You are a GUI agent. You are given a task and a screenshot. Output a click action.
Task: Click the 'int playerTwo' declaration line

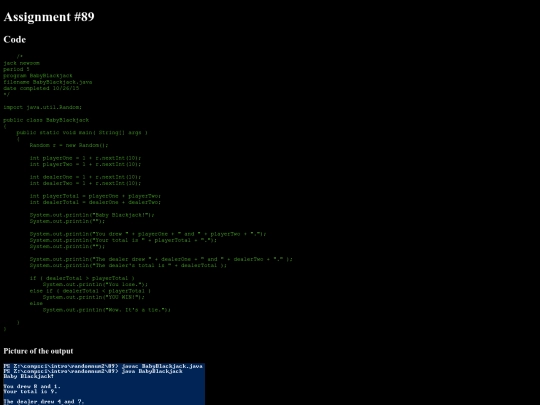click(85, 164)
